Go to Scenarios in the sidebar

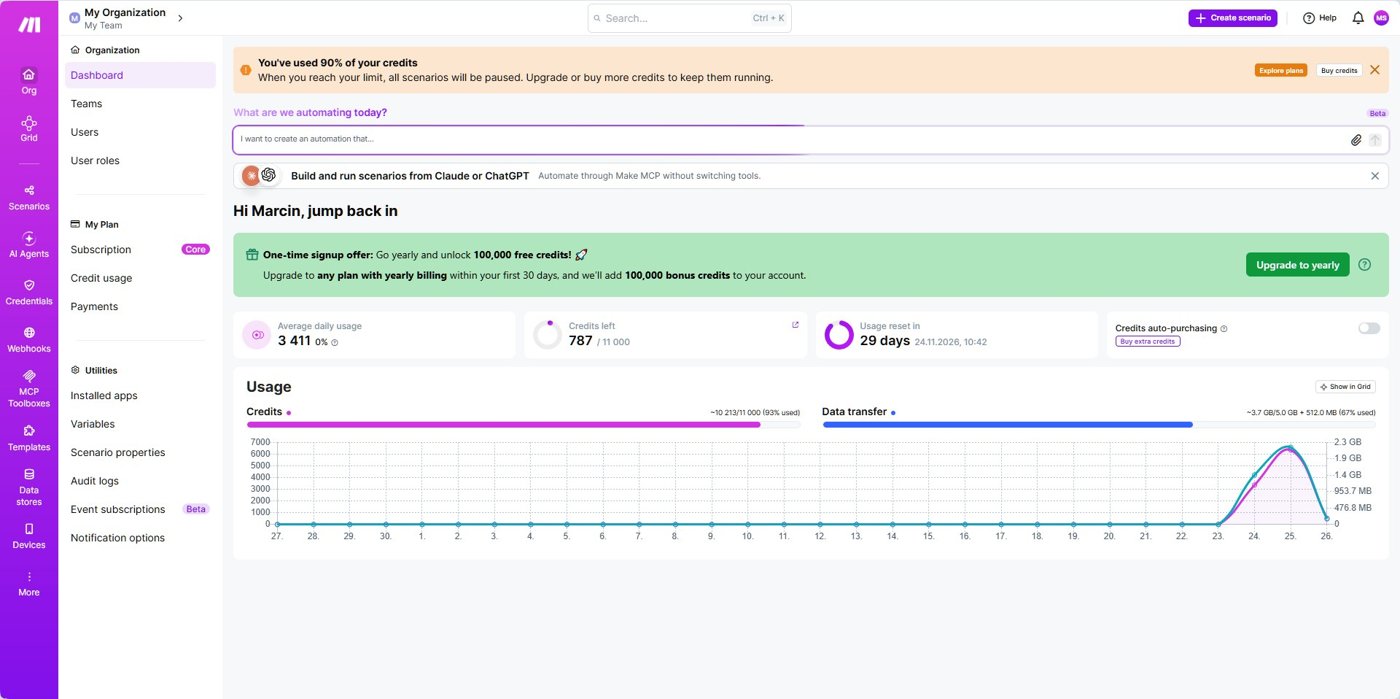click(x=29, y=197)
